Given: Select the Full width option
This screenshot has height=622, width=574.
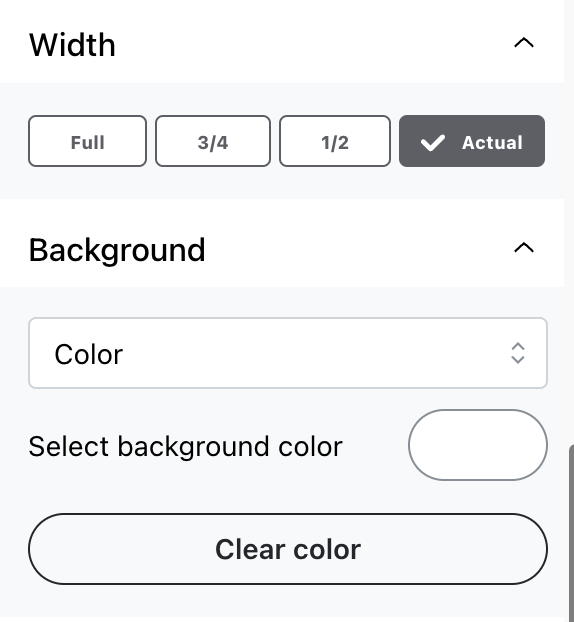Looking at the screenshot, I should [x=87, y=141].
